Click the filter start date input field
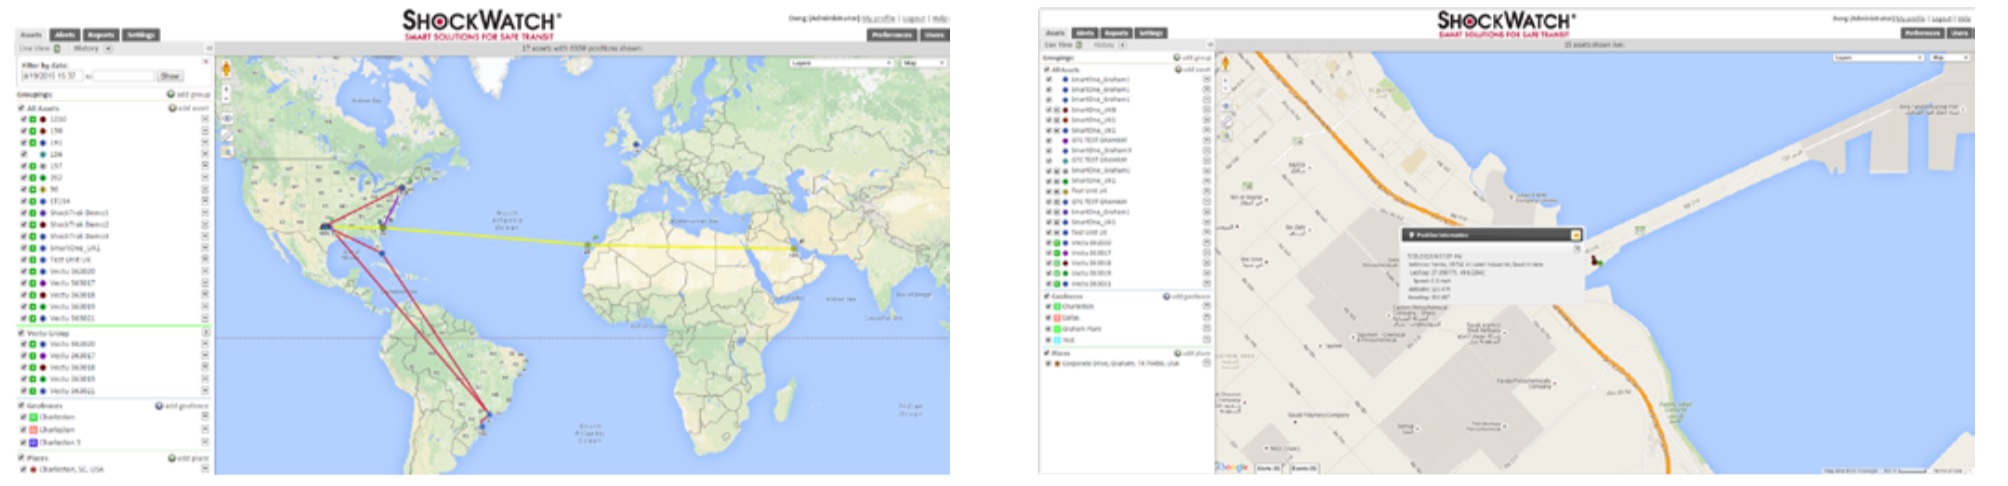2008x486 pixels. click(50, 76)
